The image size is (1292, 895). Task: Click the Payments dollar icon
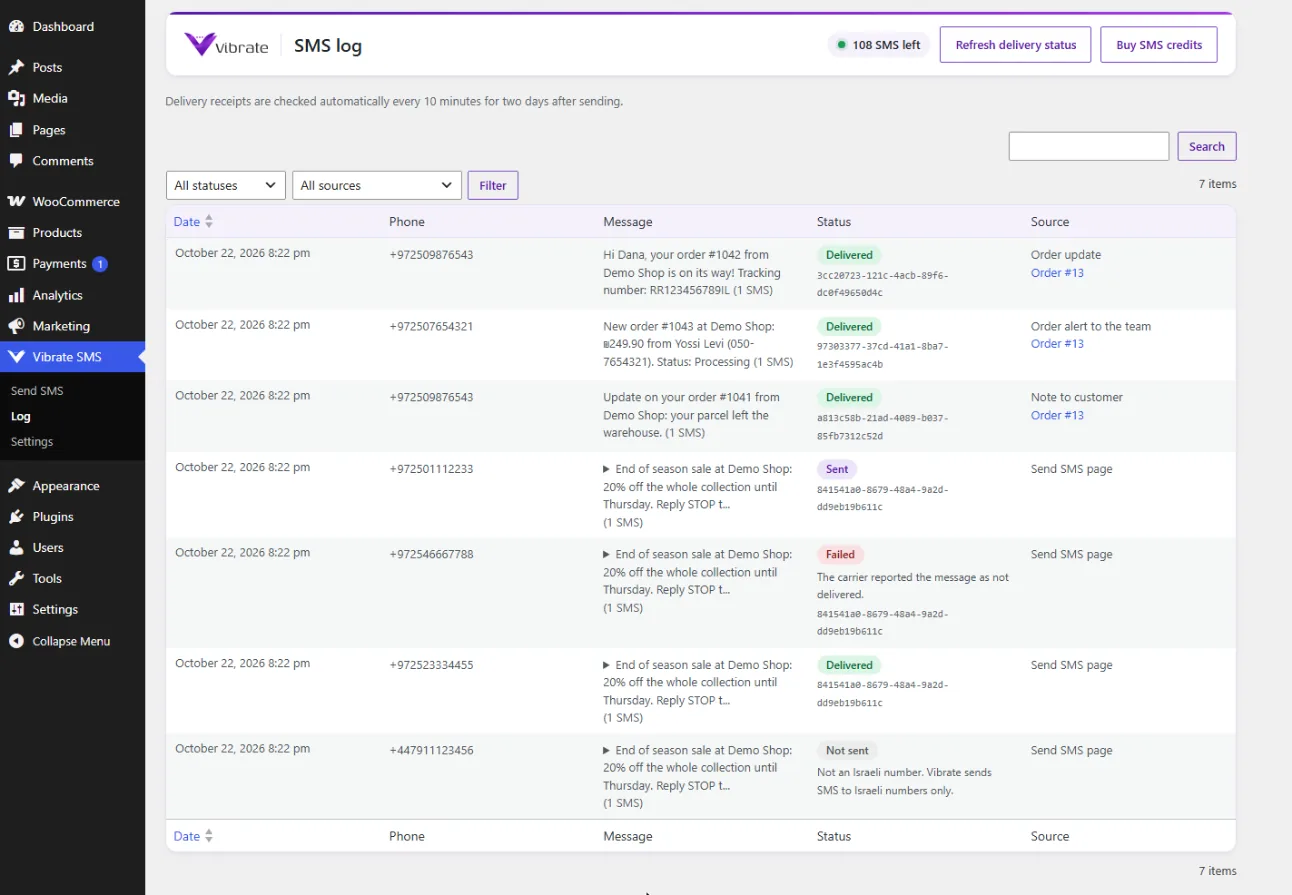click(x=16, y=264)
